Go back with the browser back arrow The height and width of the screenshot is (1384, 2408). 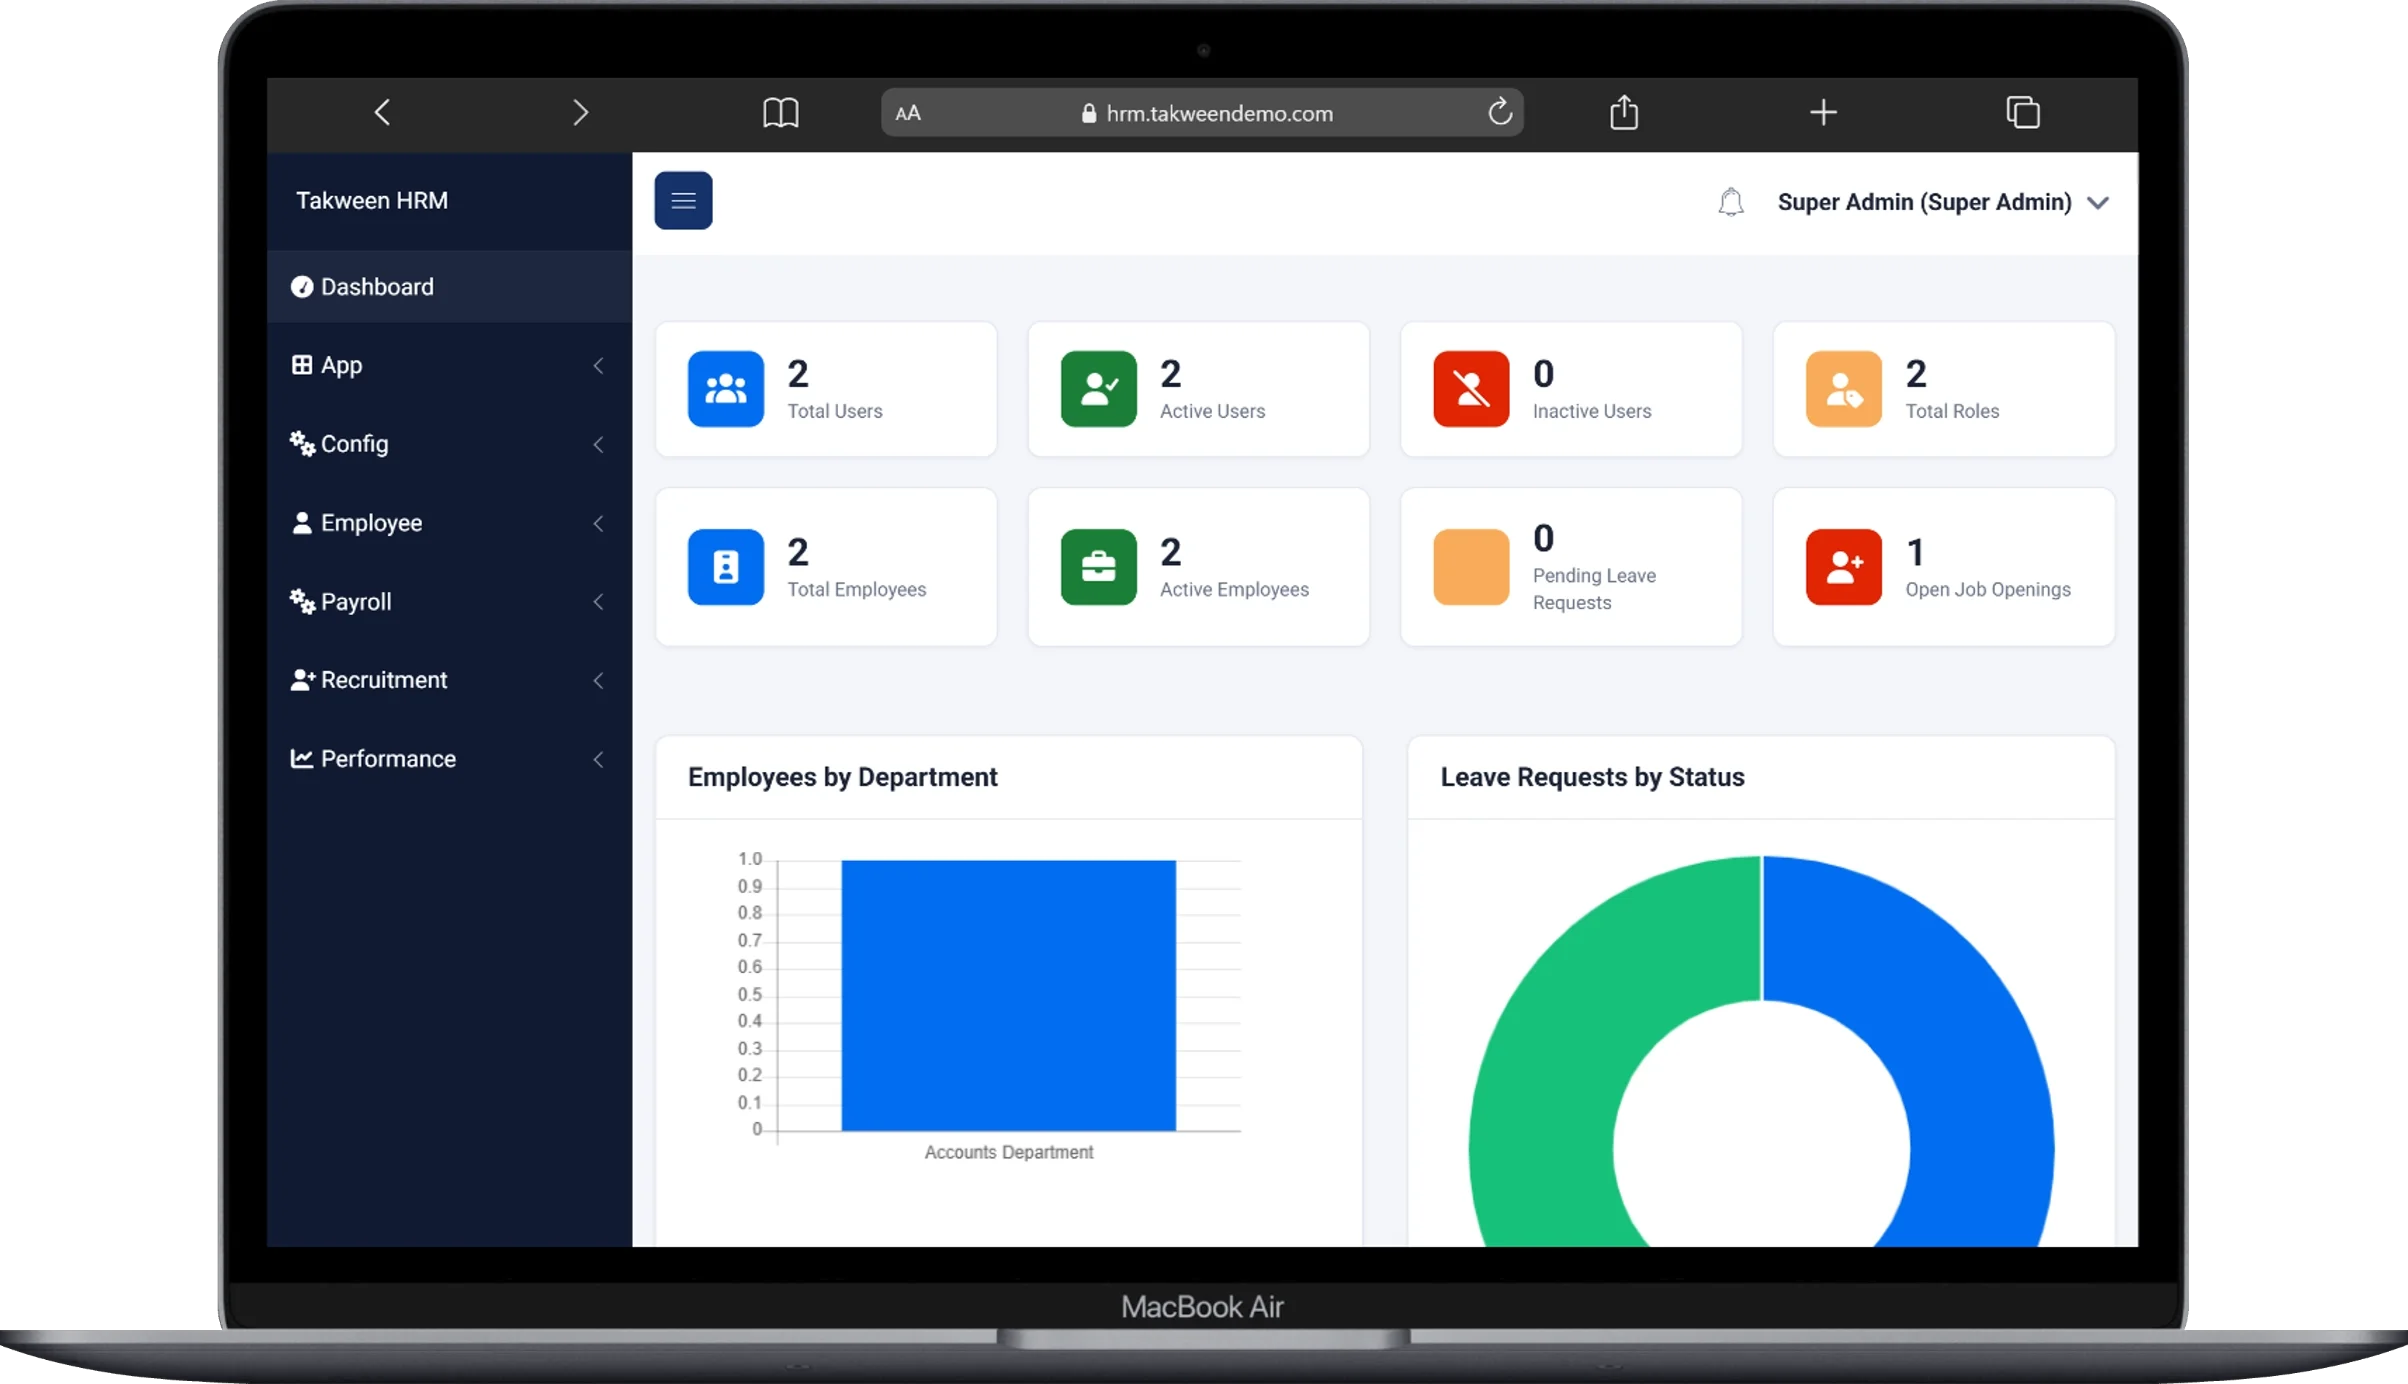(x=381, y=112)
